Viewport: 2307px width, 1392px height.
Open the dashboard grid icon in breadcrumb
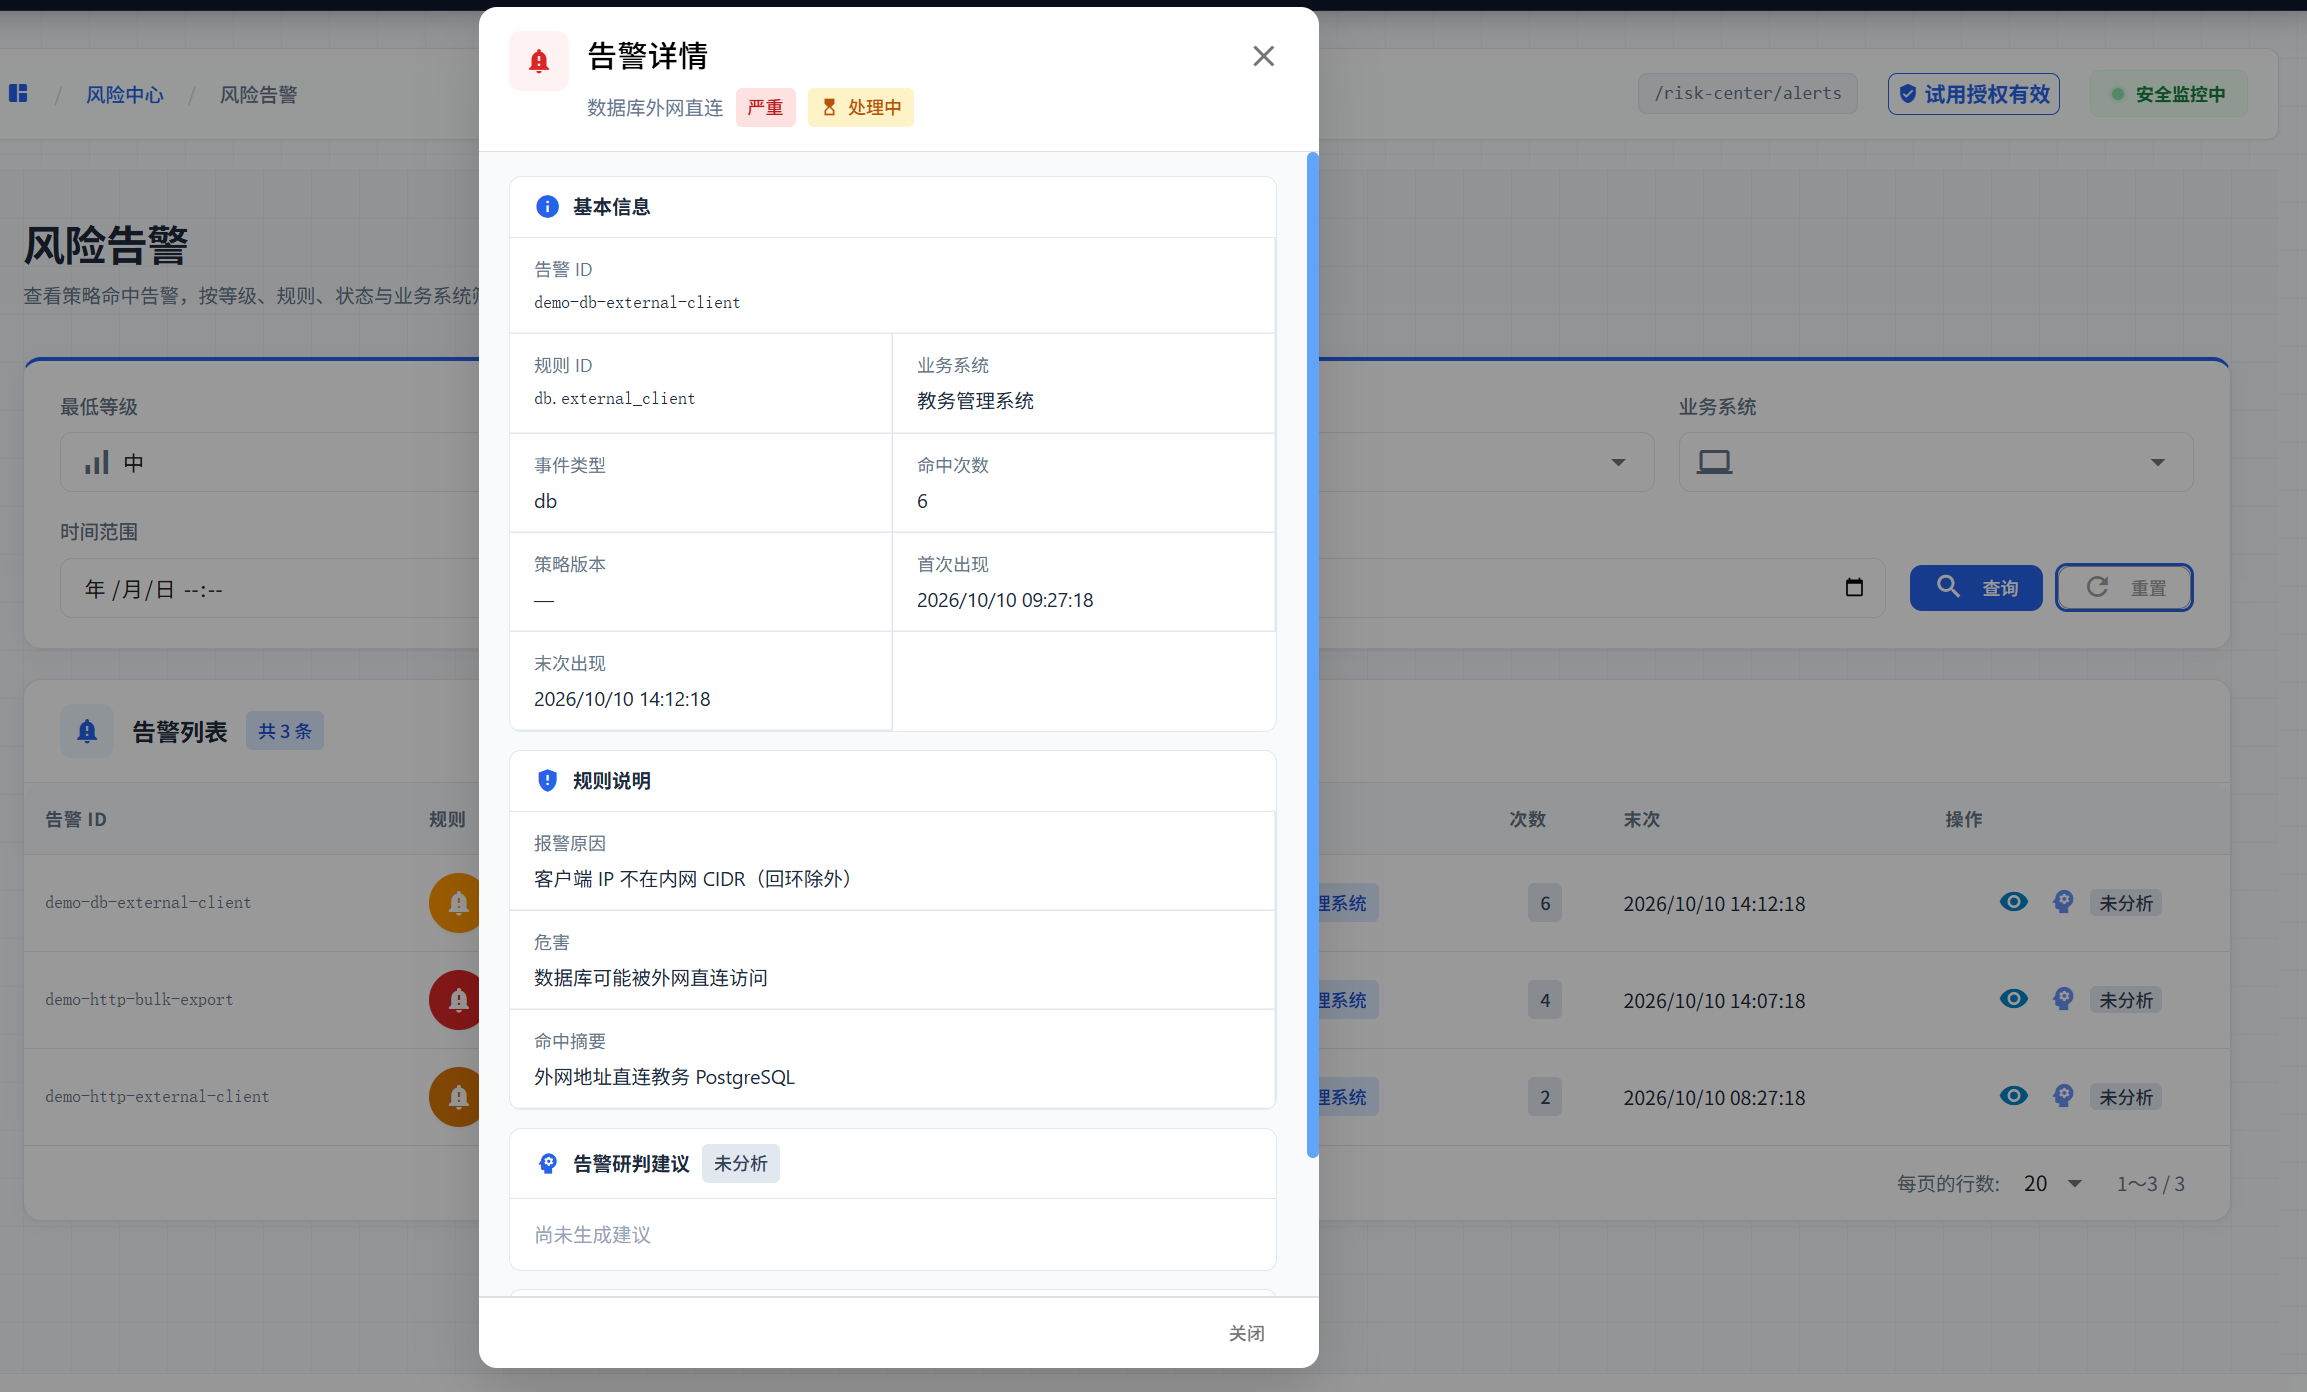(18, 93)
